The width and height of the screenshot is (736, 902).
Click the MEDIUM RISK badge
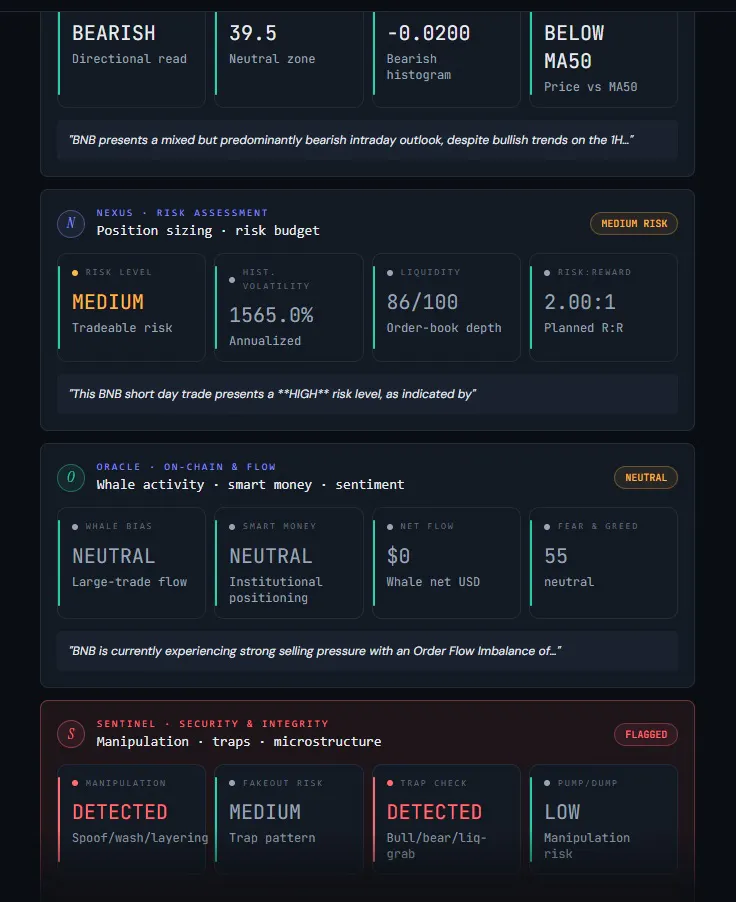click(634, 224)
